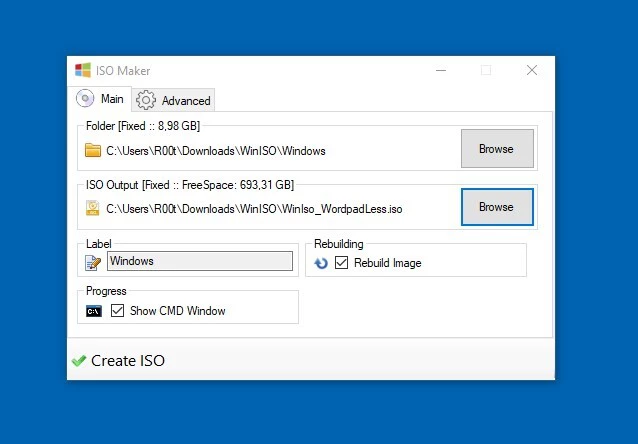Click the blue refresh arrow Rebuilding icon
Image resolution: width=638 pixels, height=444 pixels.
[x=321, y=263]
